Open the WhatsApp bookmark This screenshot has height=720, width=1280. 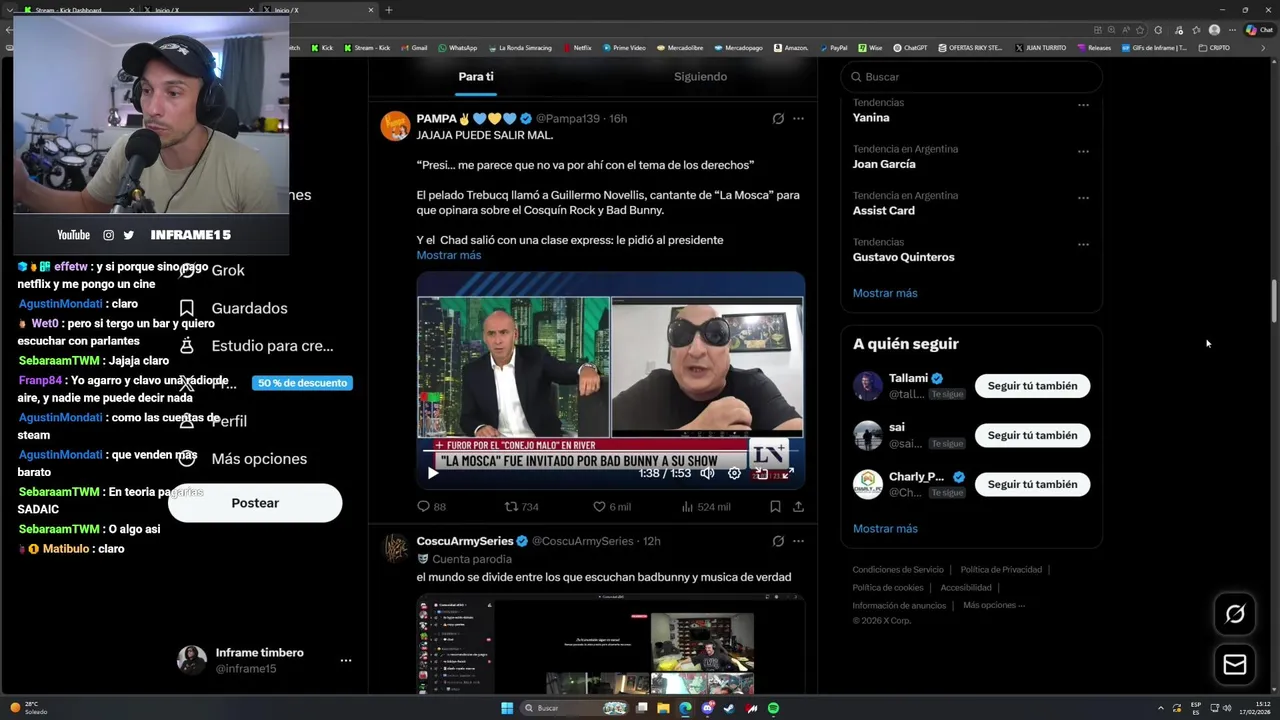pyautogui.click(x=456, y=47)
